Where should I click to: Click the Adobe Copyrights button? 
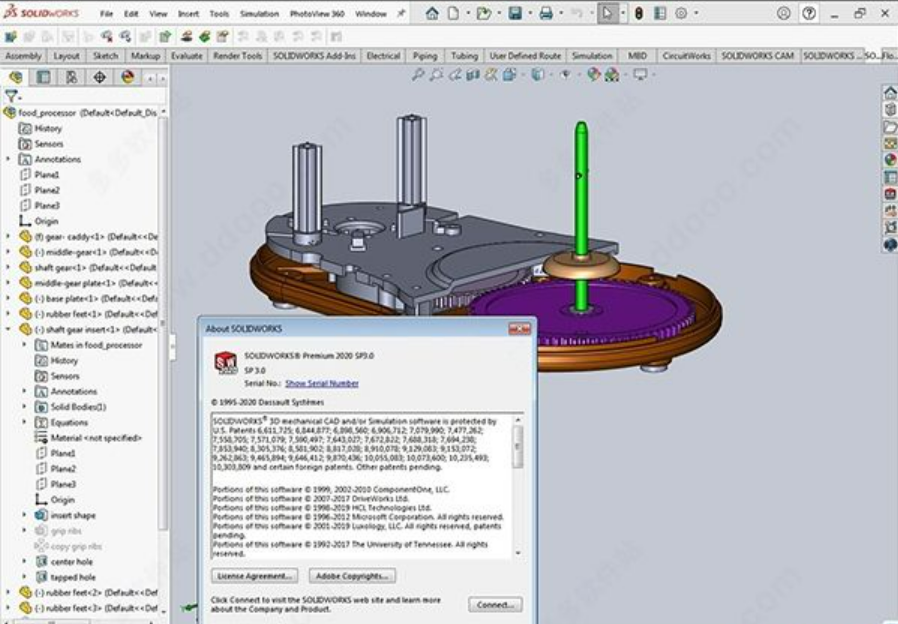[x=352, y=576]
